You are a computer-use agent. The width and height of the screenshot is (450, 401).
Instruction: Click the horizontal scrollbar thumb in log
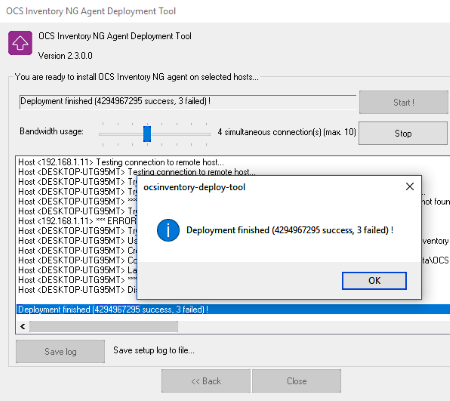(x=103, y=326)
